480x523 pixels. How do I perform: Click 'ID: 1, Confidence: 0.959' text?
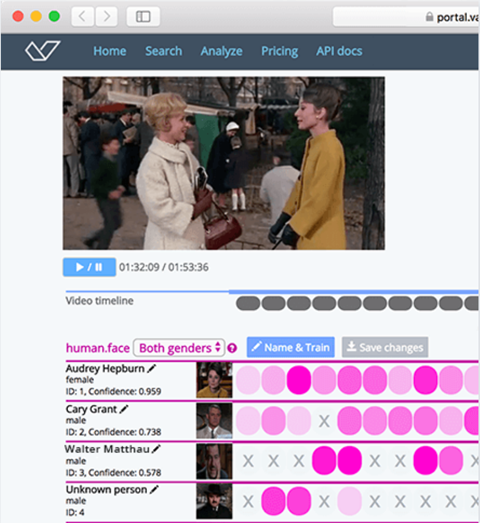(x=113, y=391)
